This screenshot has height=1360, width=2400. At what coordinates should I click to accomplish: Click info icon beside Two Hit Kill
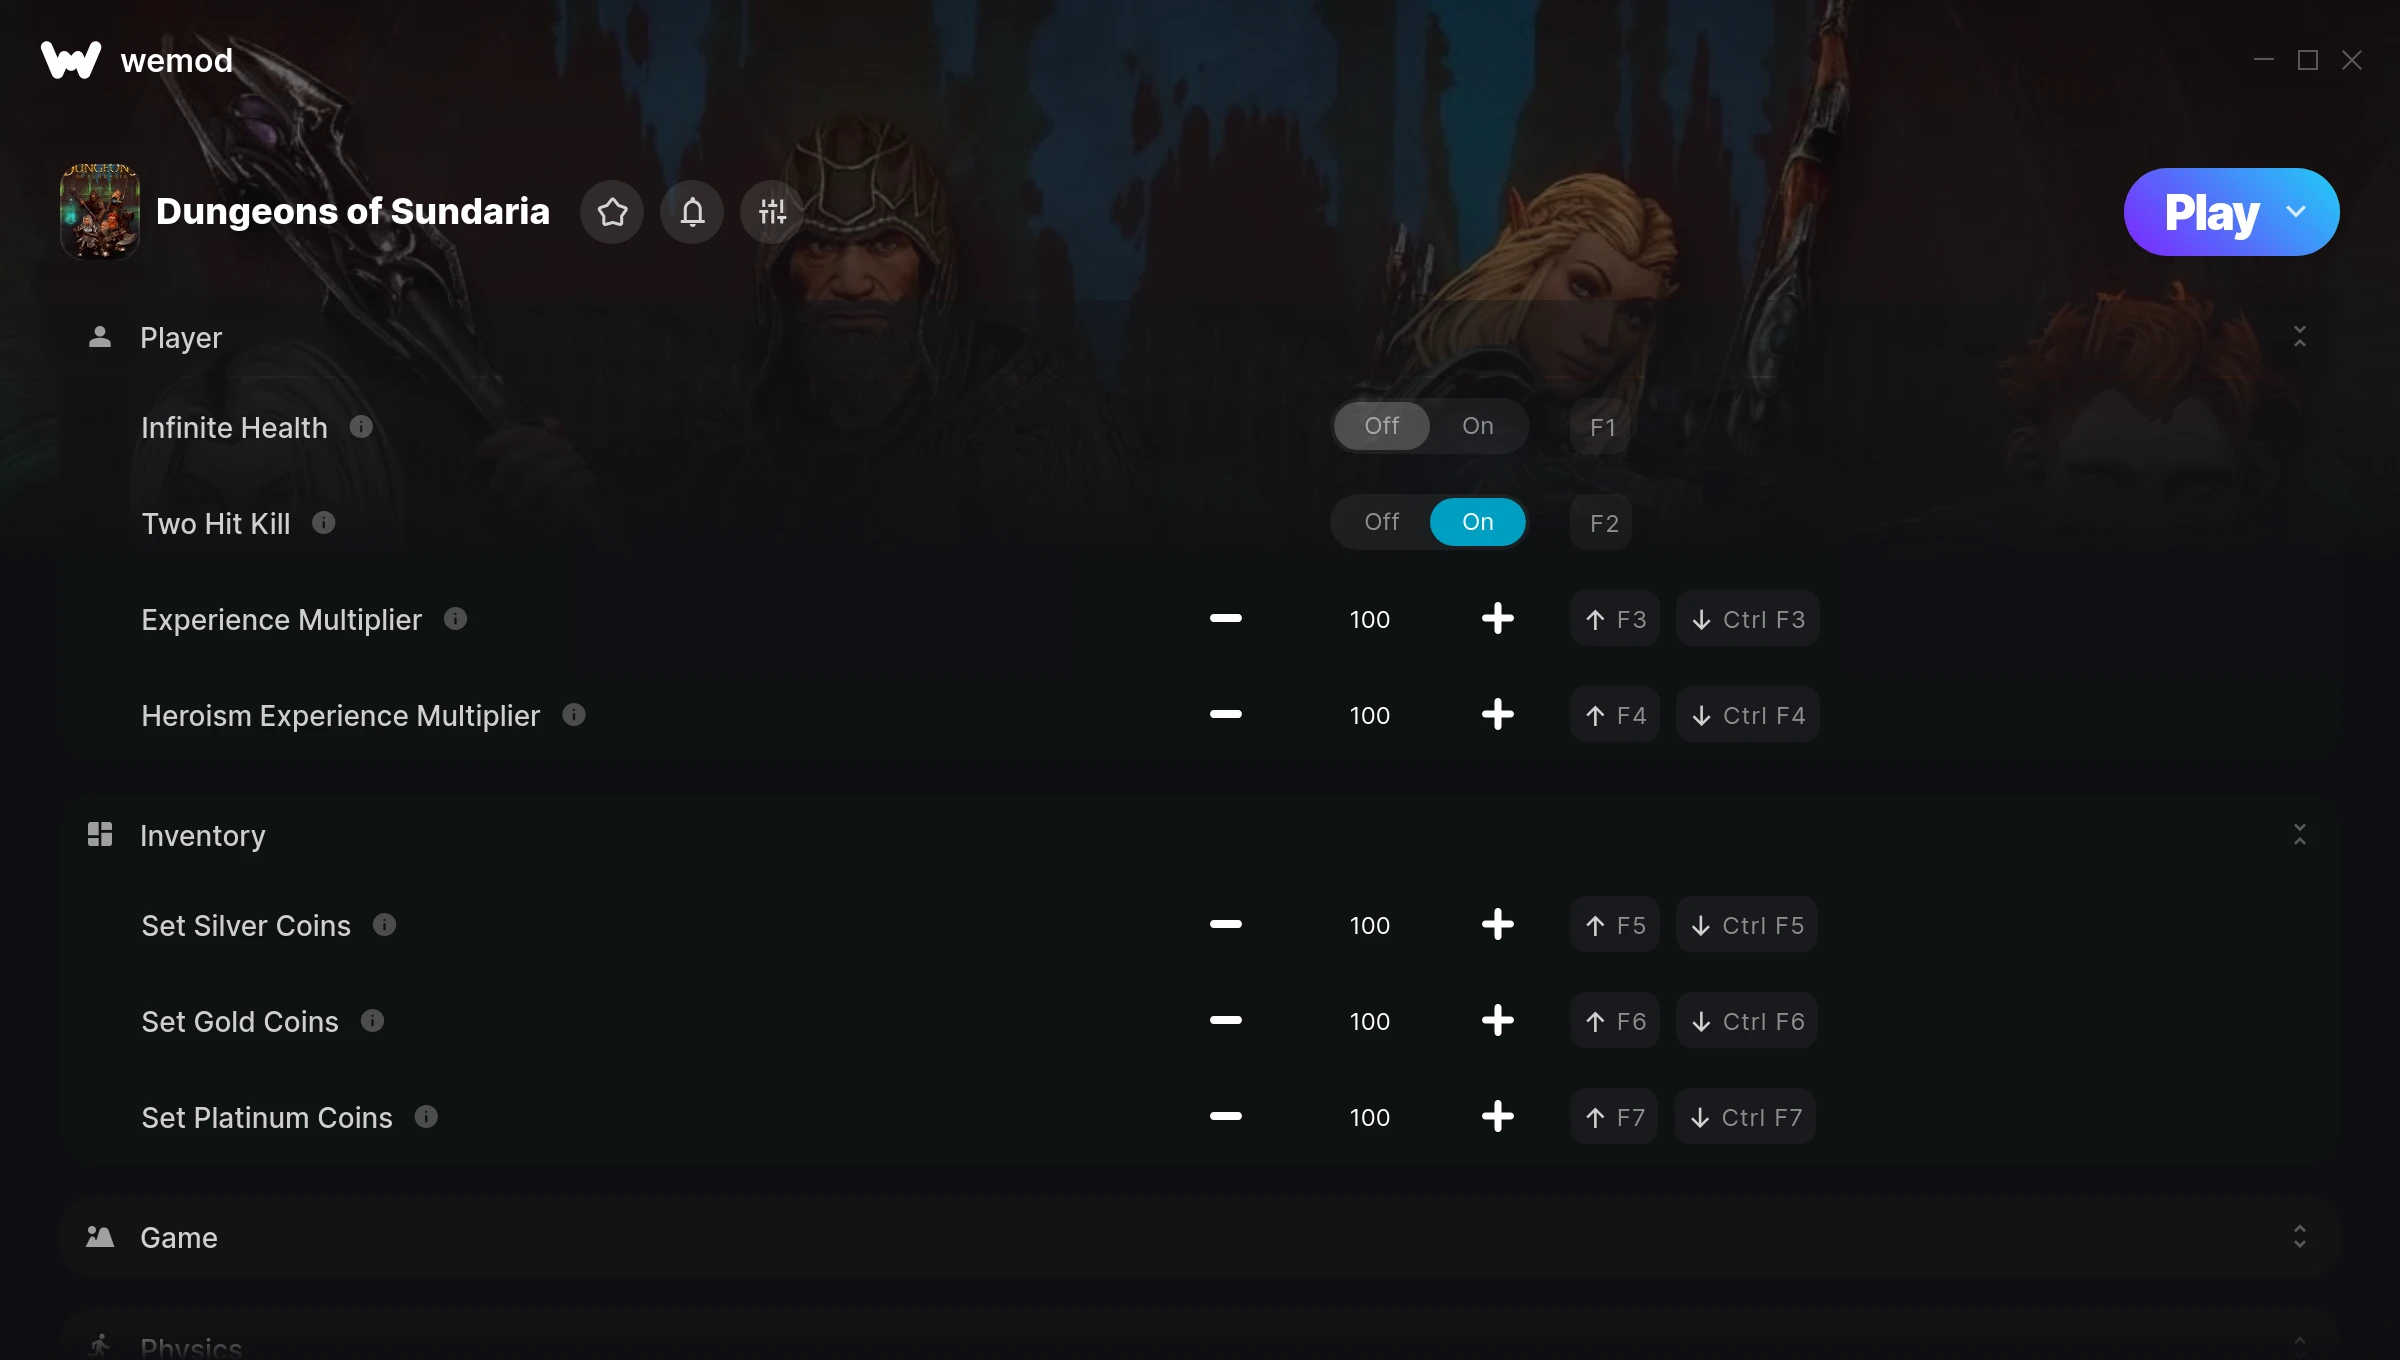[323, 523]
